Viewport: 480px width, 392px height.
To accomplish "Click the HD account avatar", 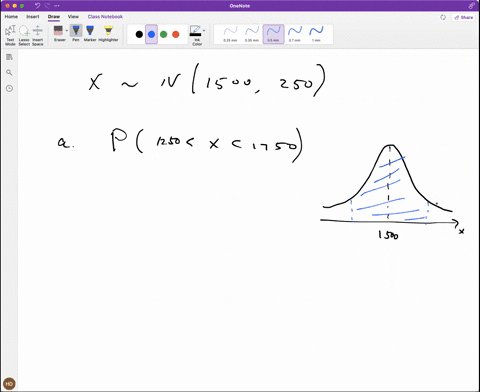I will pos(9,384).
